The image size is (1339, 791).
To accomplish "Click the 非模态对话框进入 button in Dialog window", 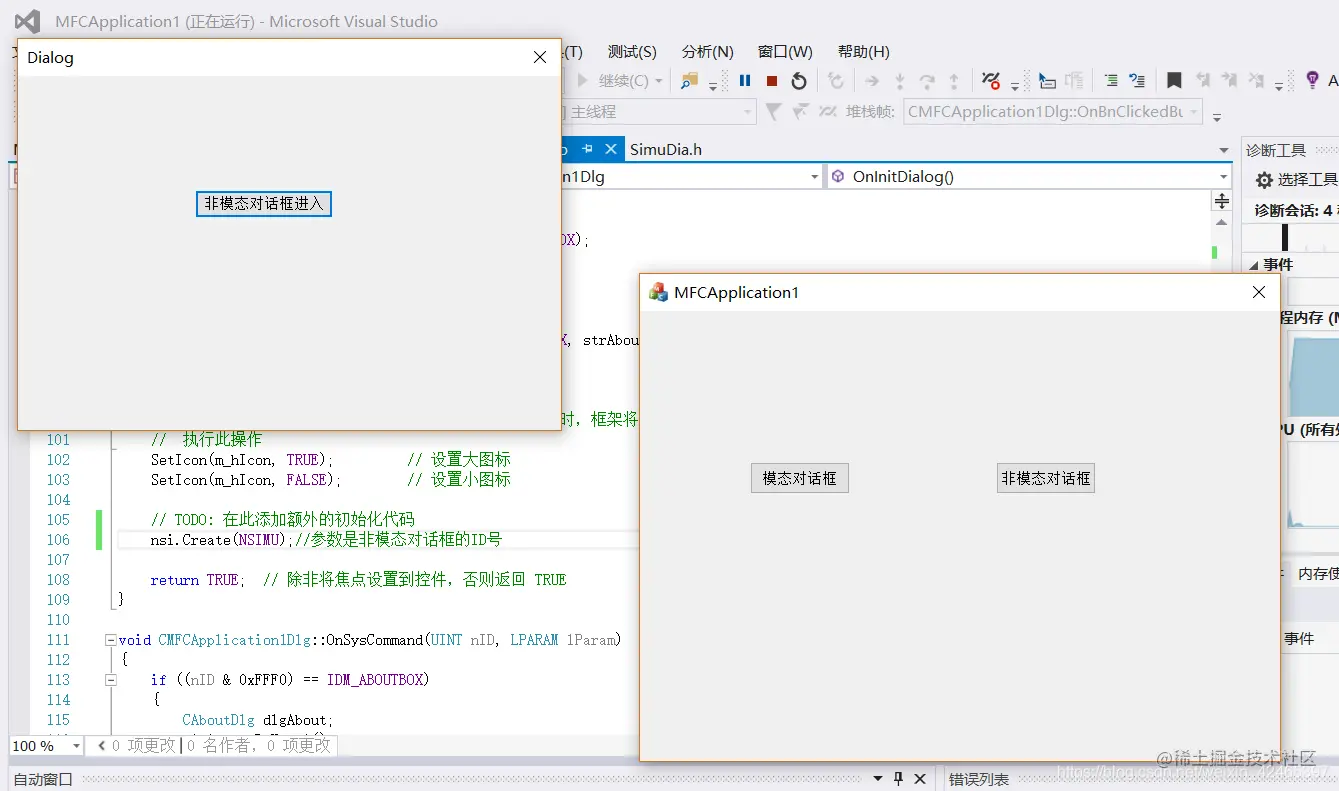I will pos(264,203).
